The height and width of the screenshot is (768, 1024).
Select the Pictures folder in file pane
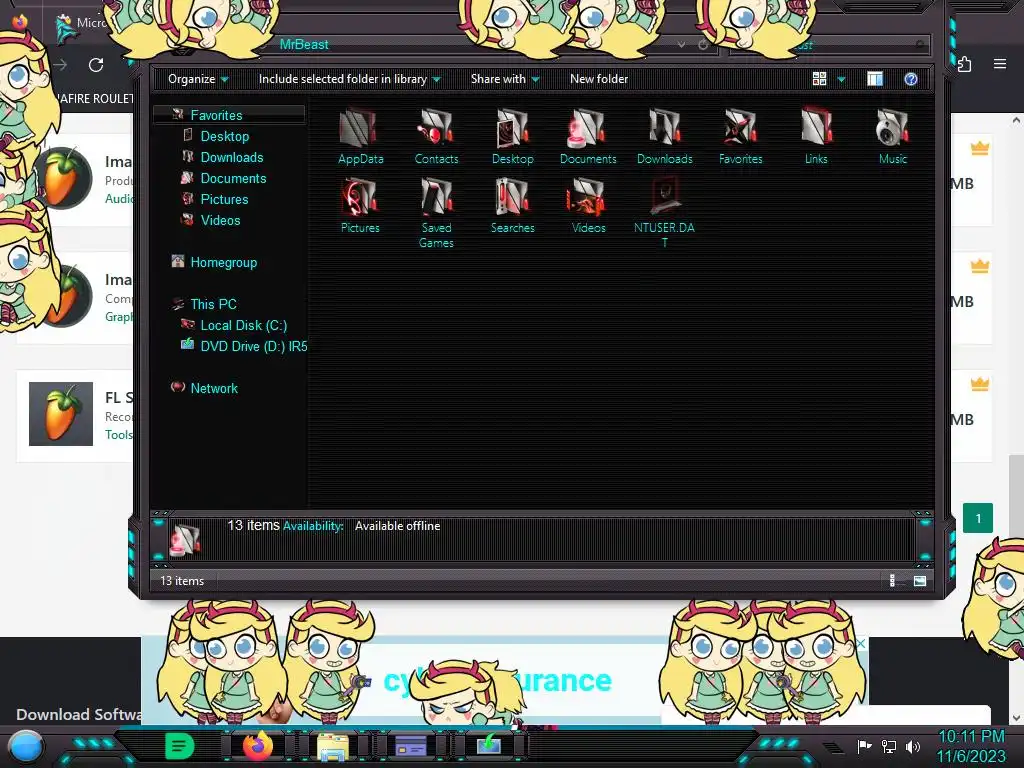(360, 206)
